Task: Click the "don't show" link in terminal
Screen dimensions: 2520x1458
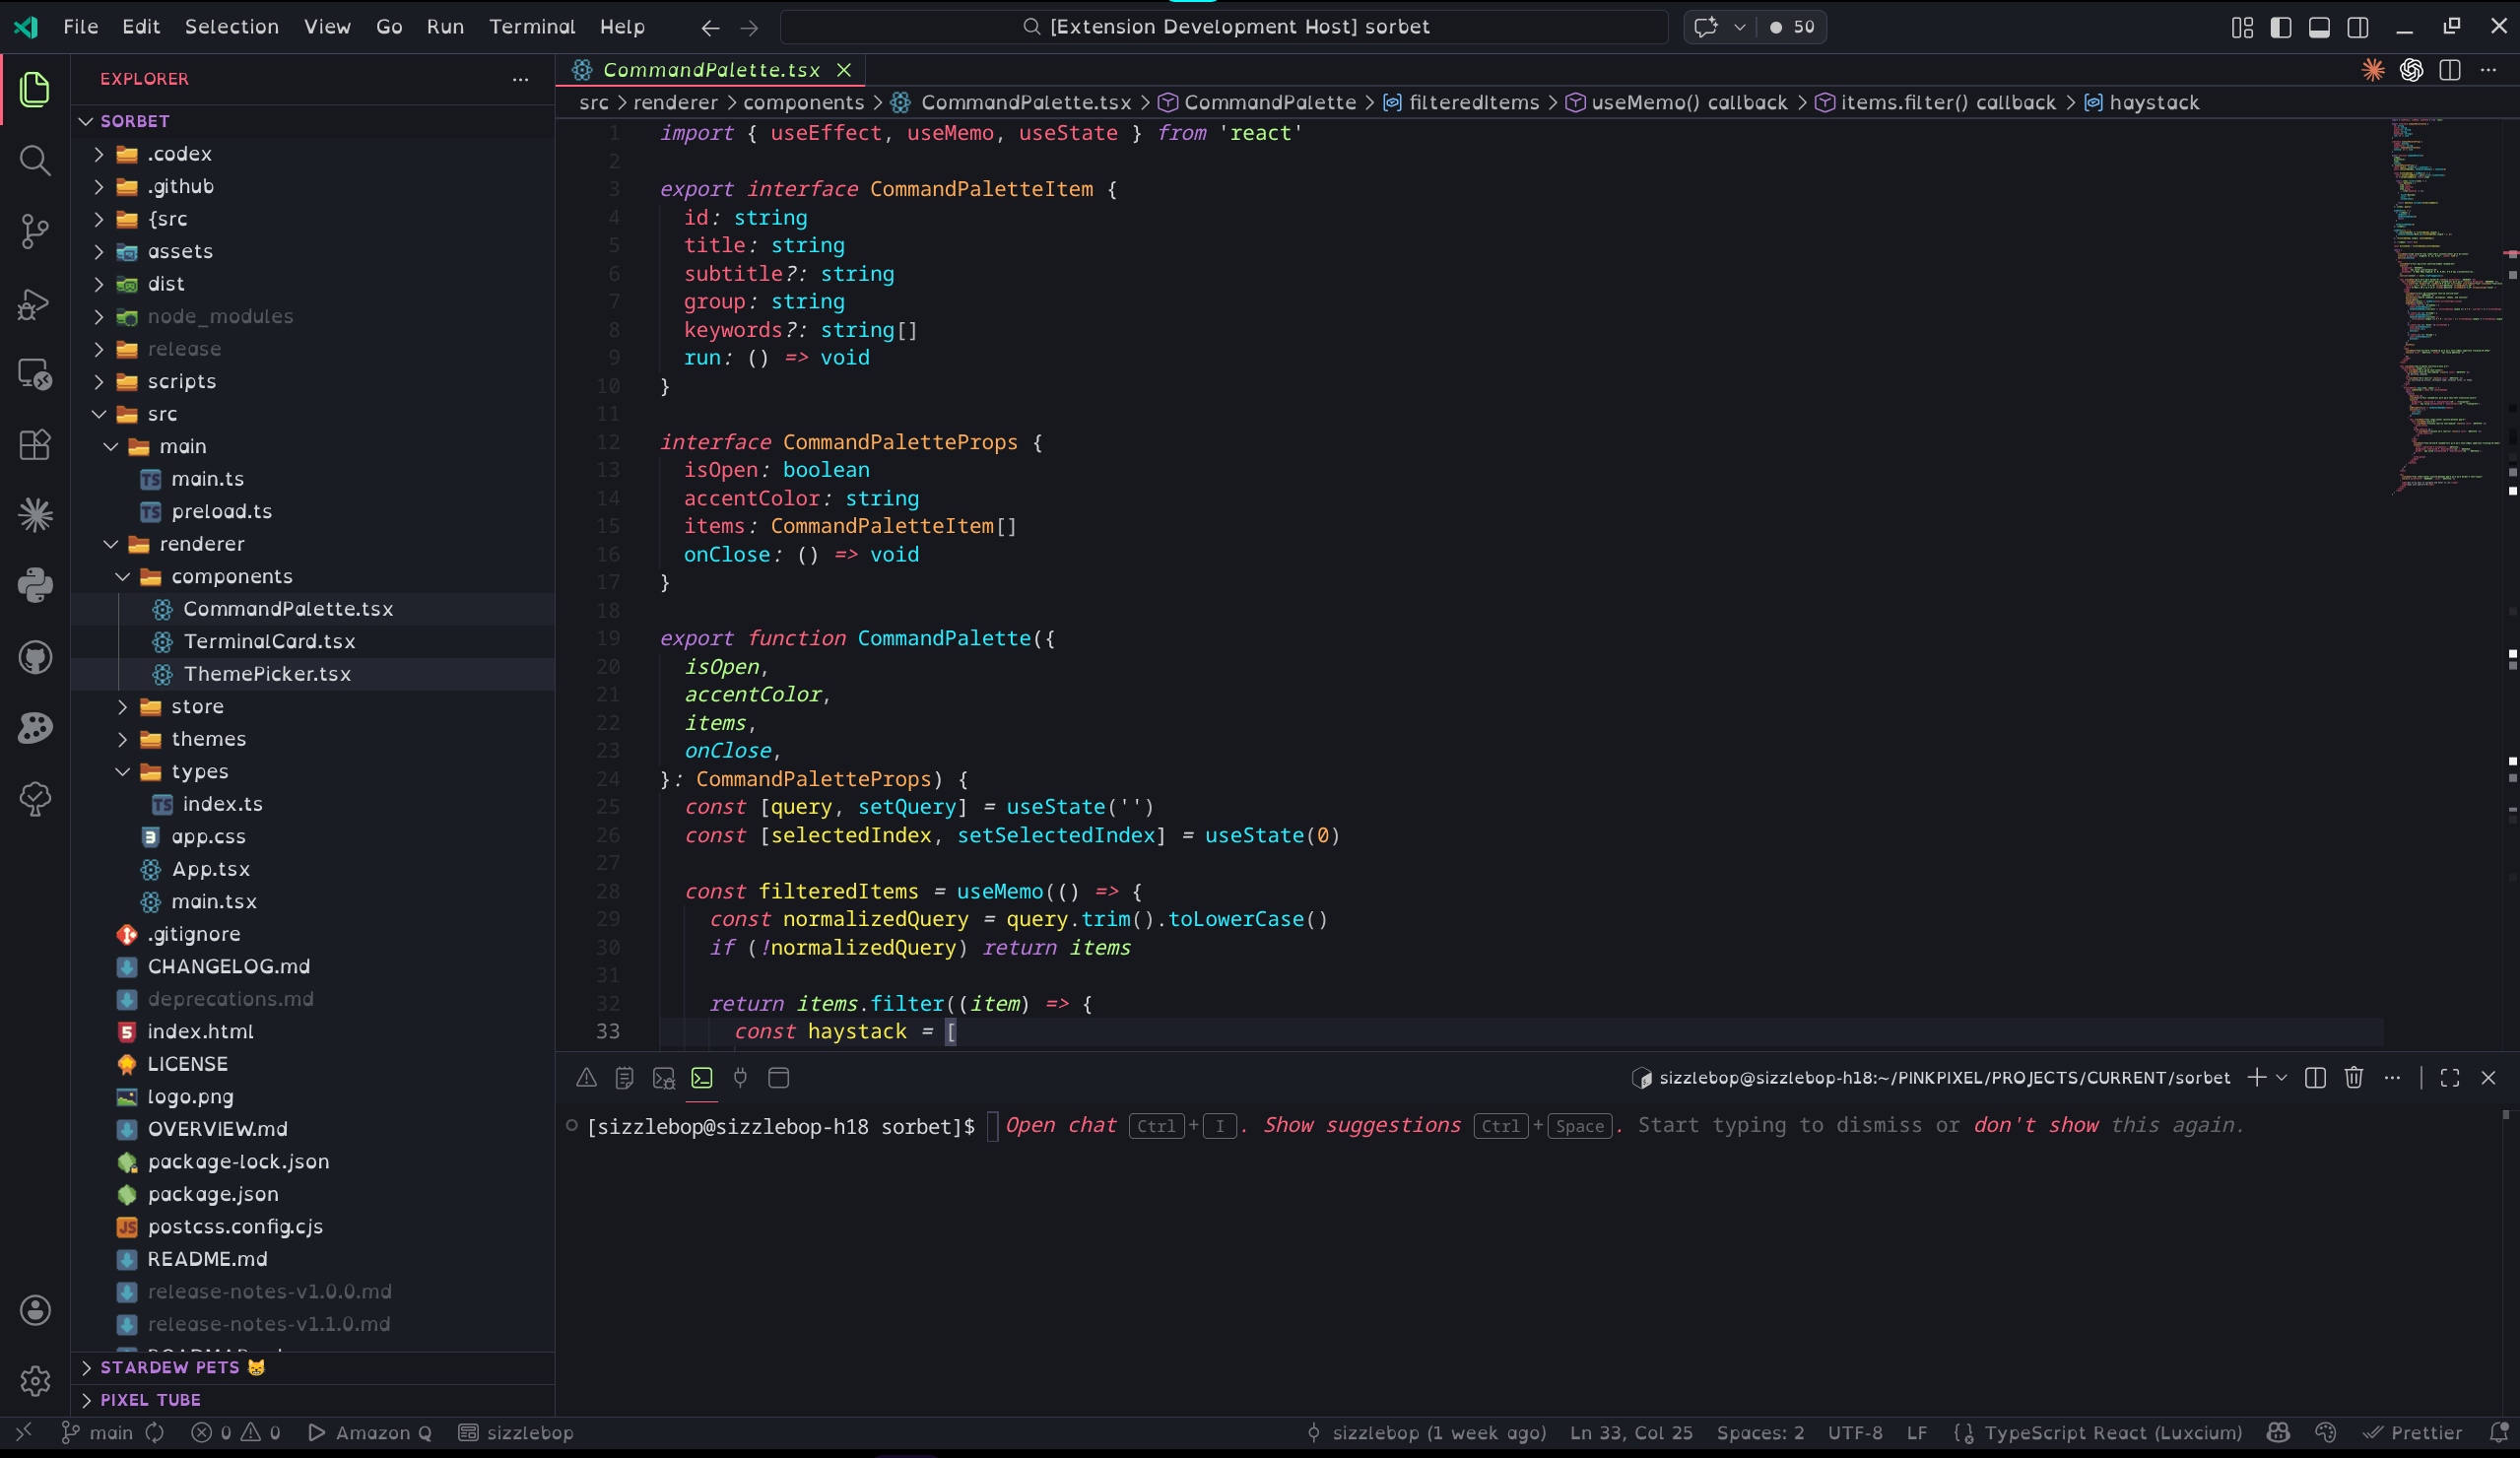Action: (2035, 1125)
